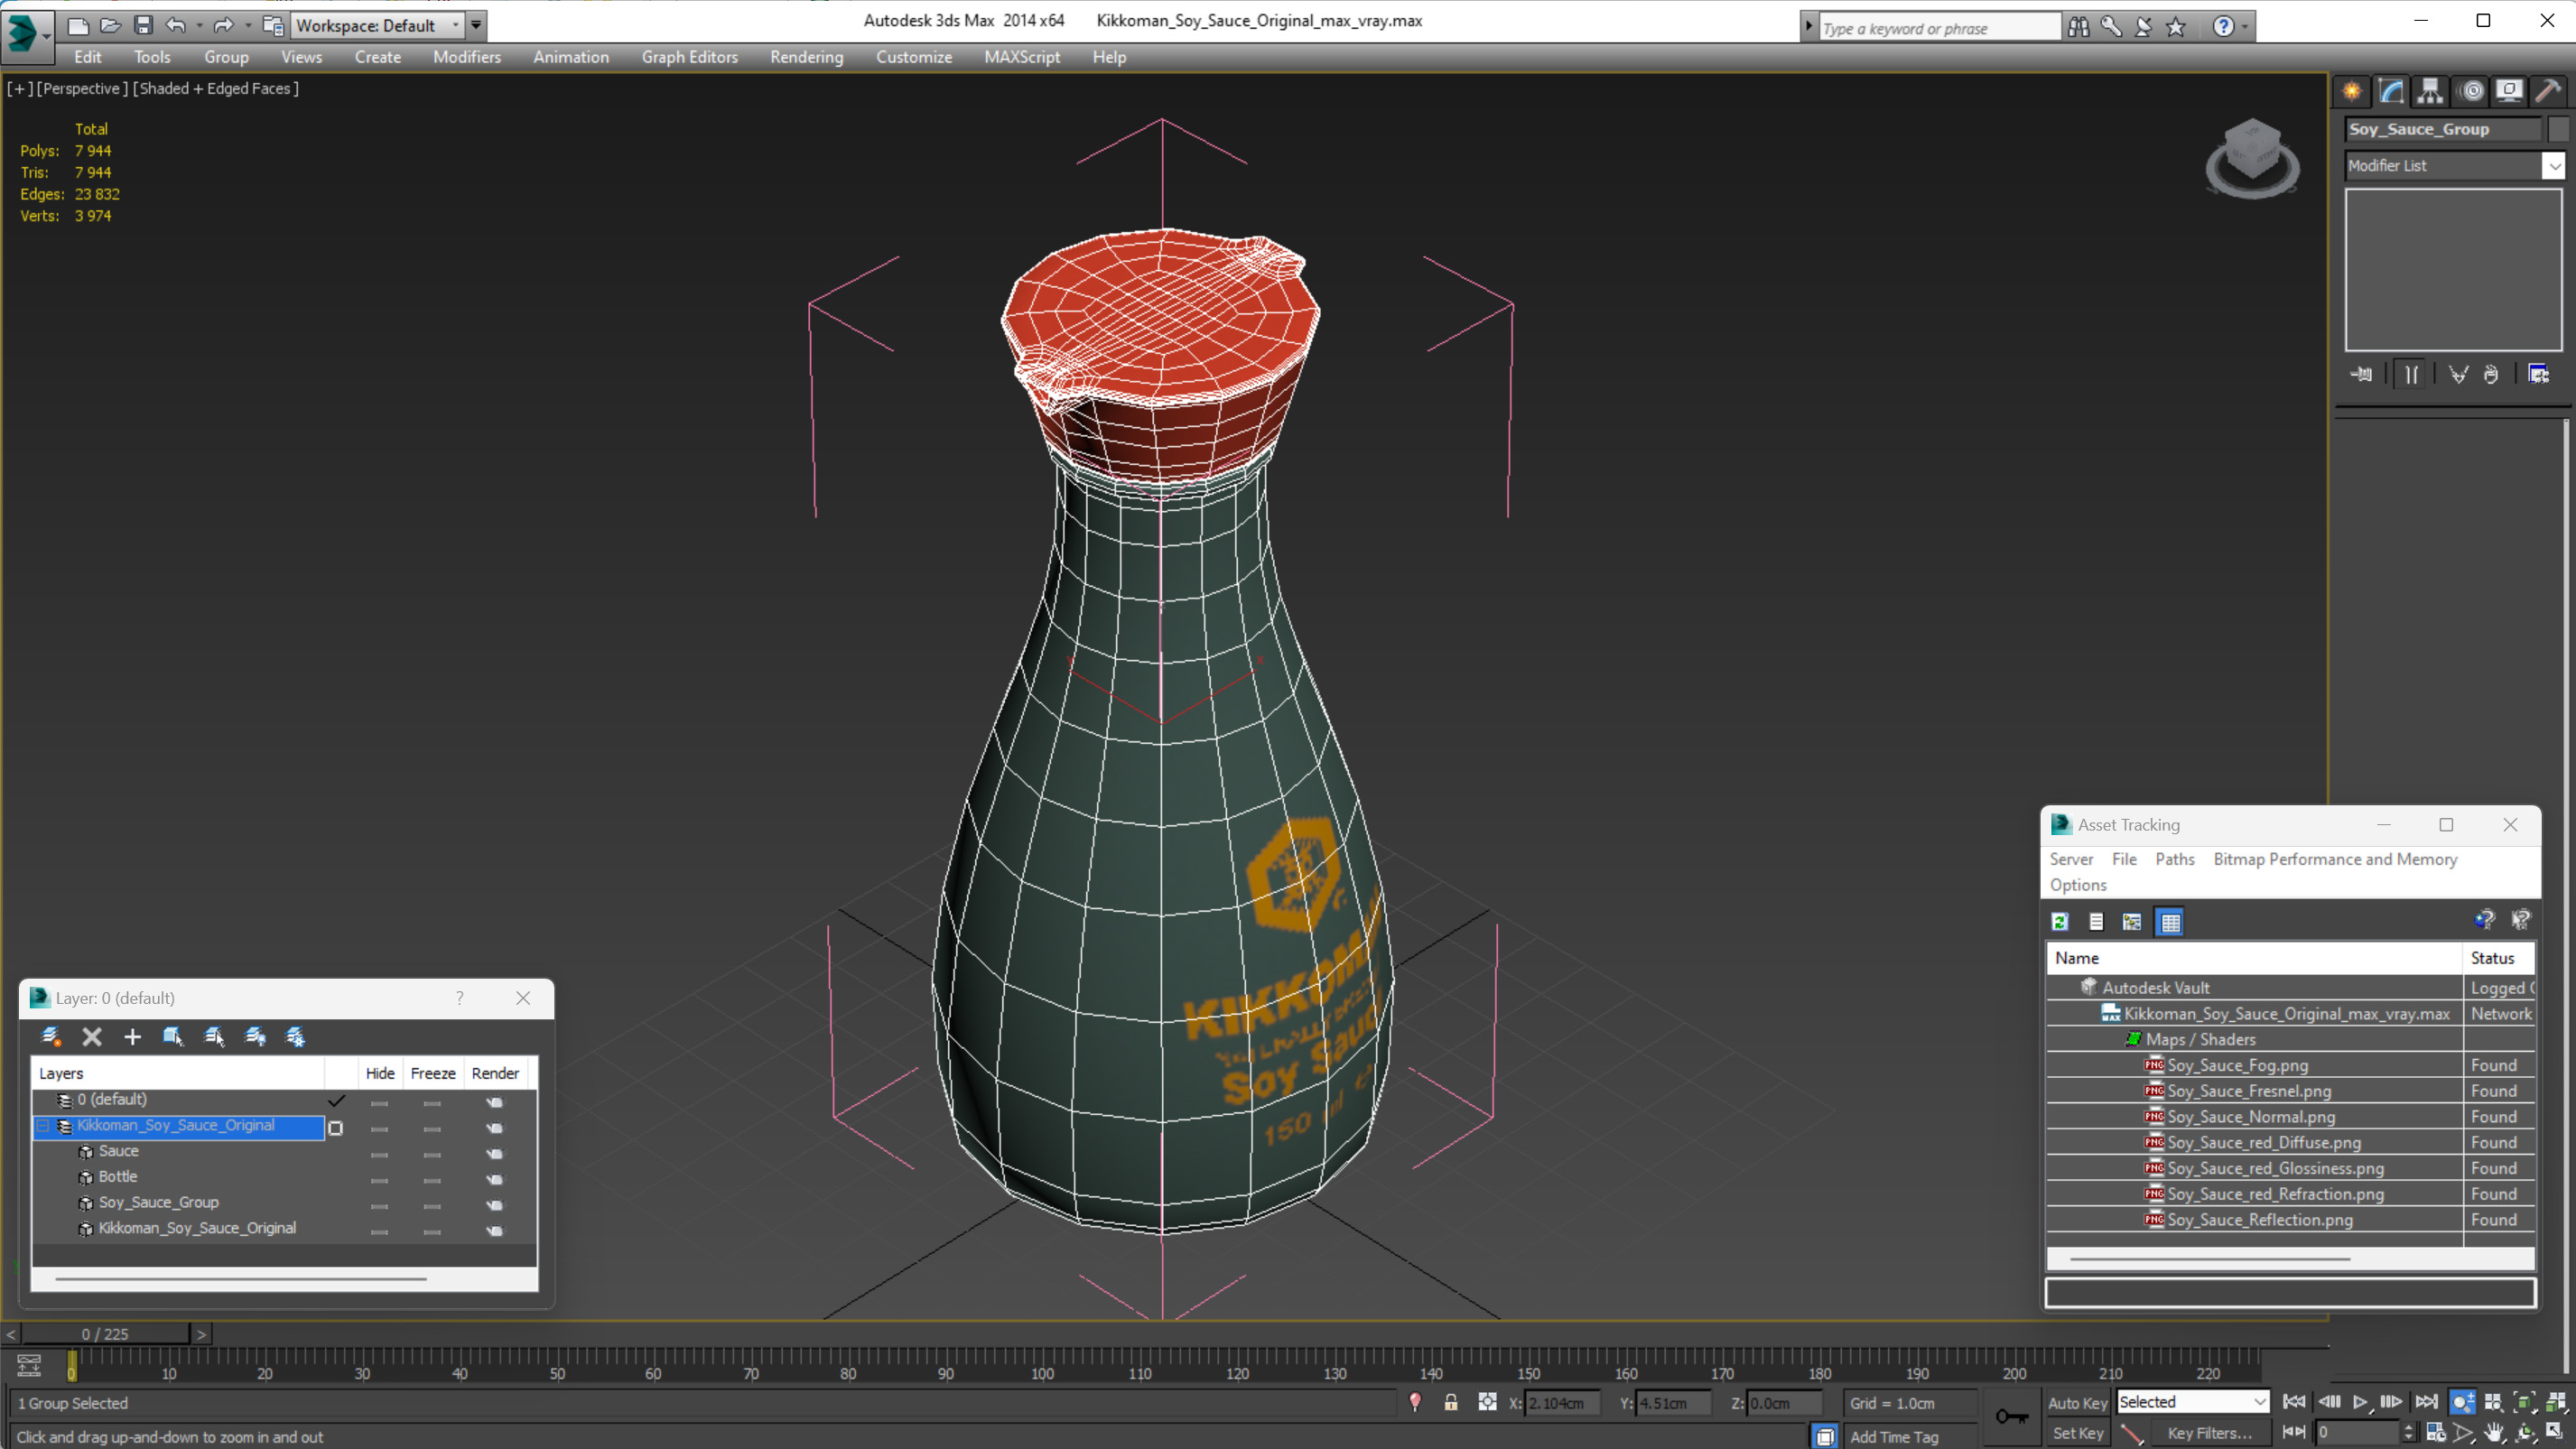The height and width of the screenshot is (1449, 2576).
Task: Click the Configure Modifier Sets icon
Action: (x=2539, y=374)
